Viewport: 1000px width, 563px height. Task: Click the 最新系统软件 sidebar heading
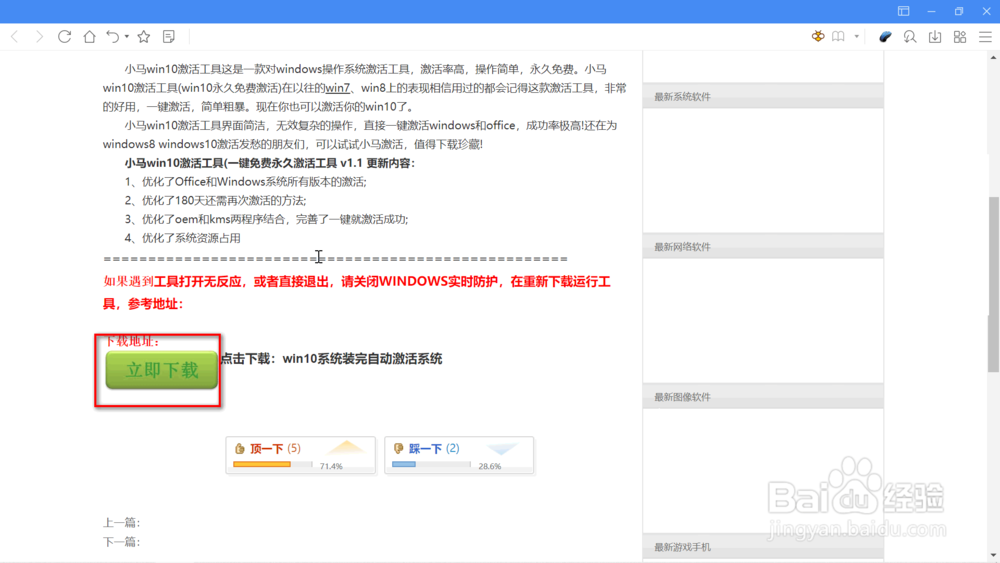click(682, 97)
